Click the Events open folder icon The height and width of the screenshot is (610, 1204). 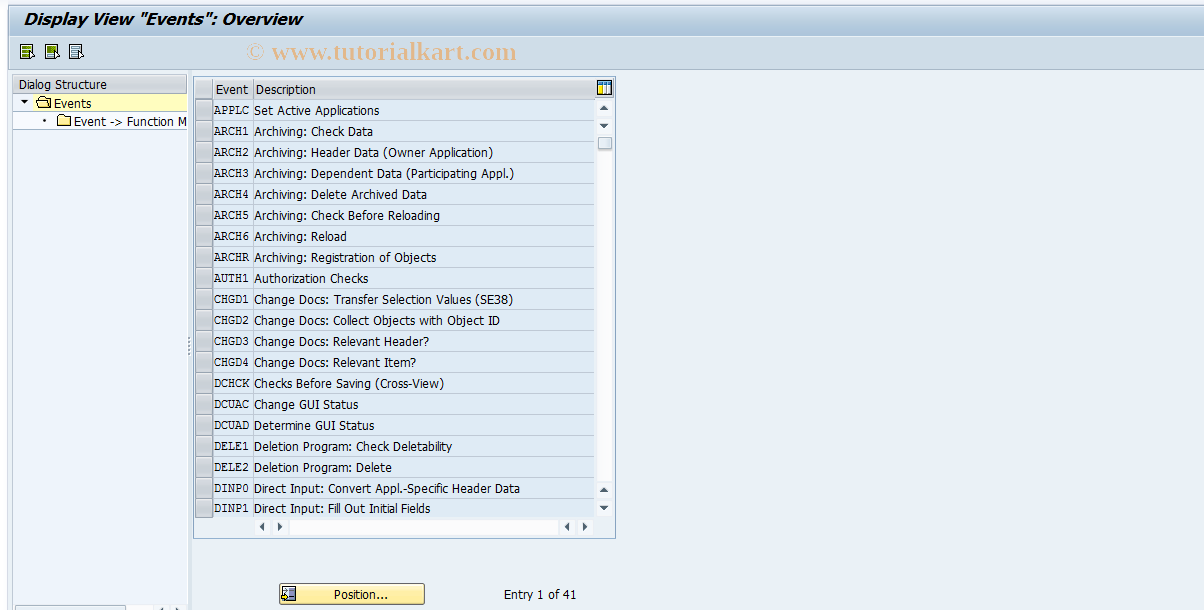[44, 103]
